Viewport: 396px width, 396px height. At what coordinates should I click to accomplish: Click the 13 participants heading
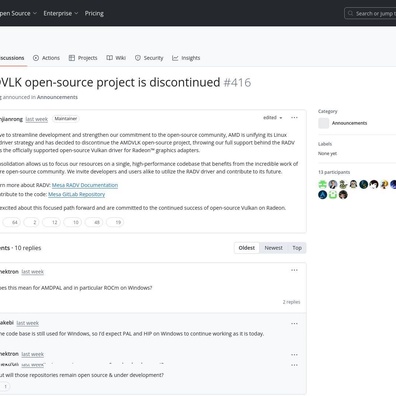(x=334, y=172)
